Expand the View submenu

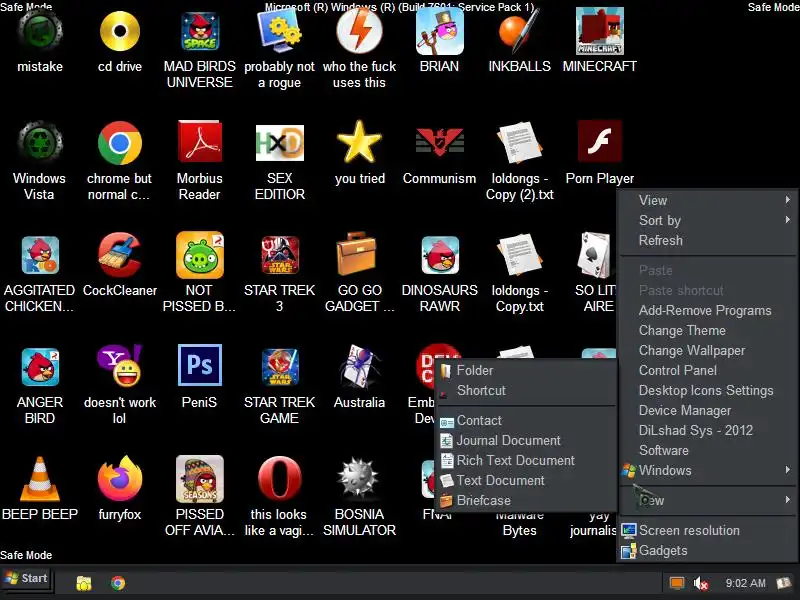coord(707,200)
